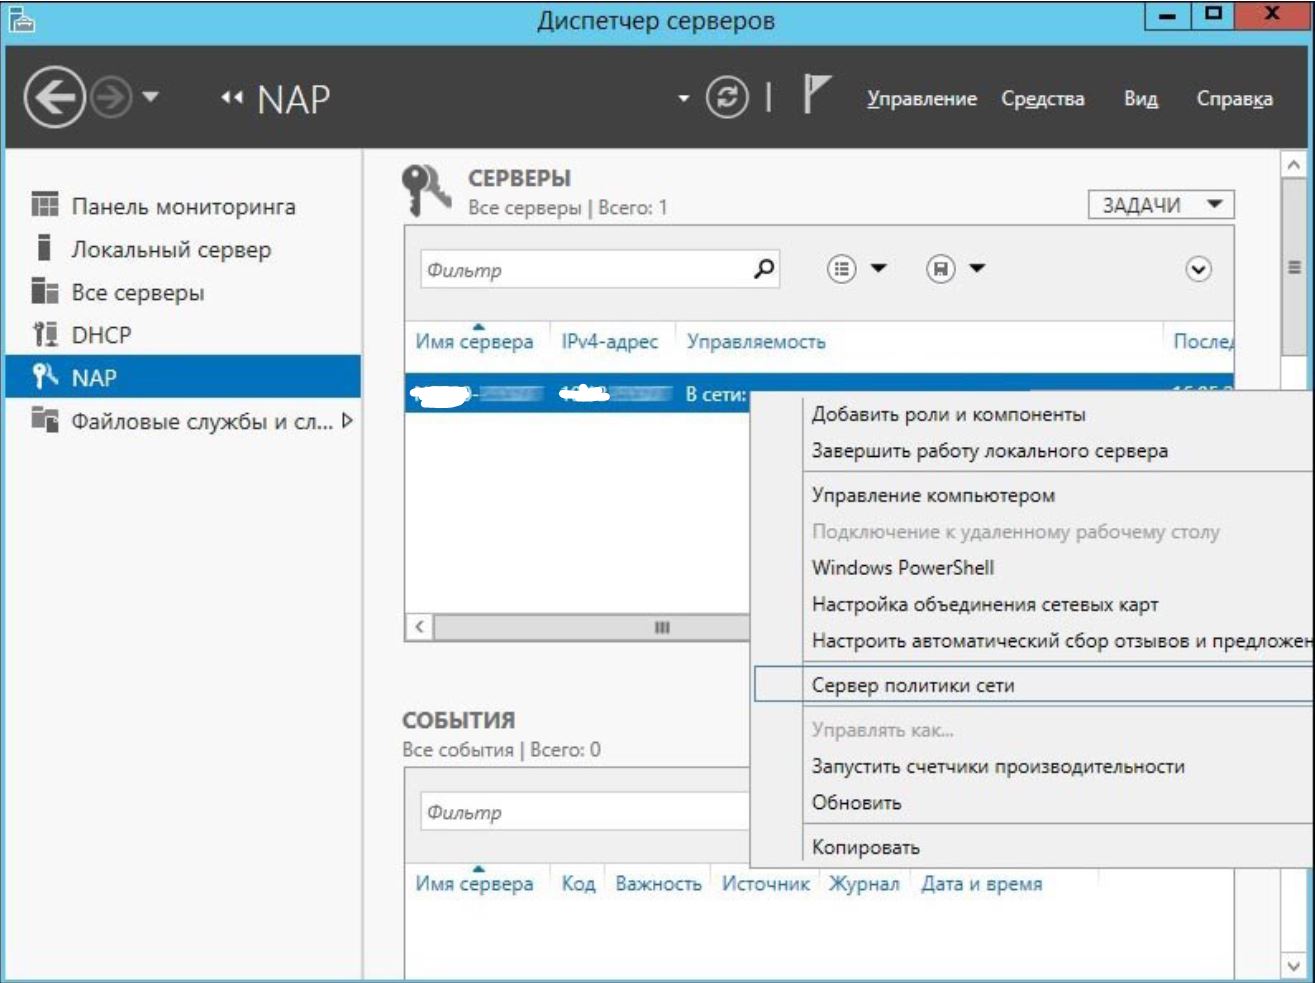Select DHCP role in the sidebar

pos(101,335)
